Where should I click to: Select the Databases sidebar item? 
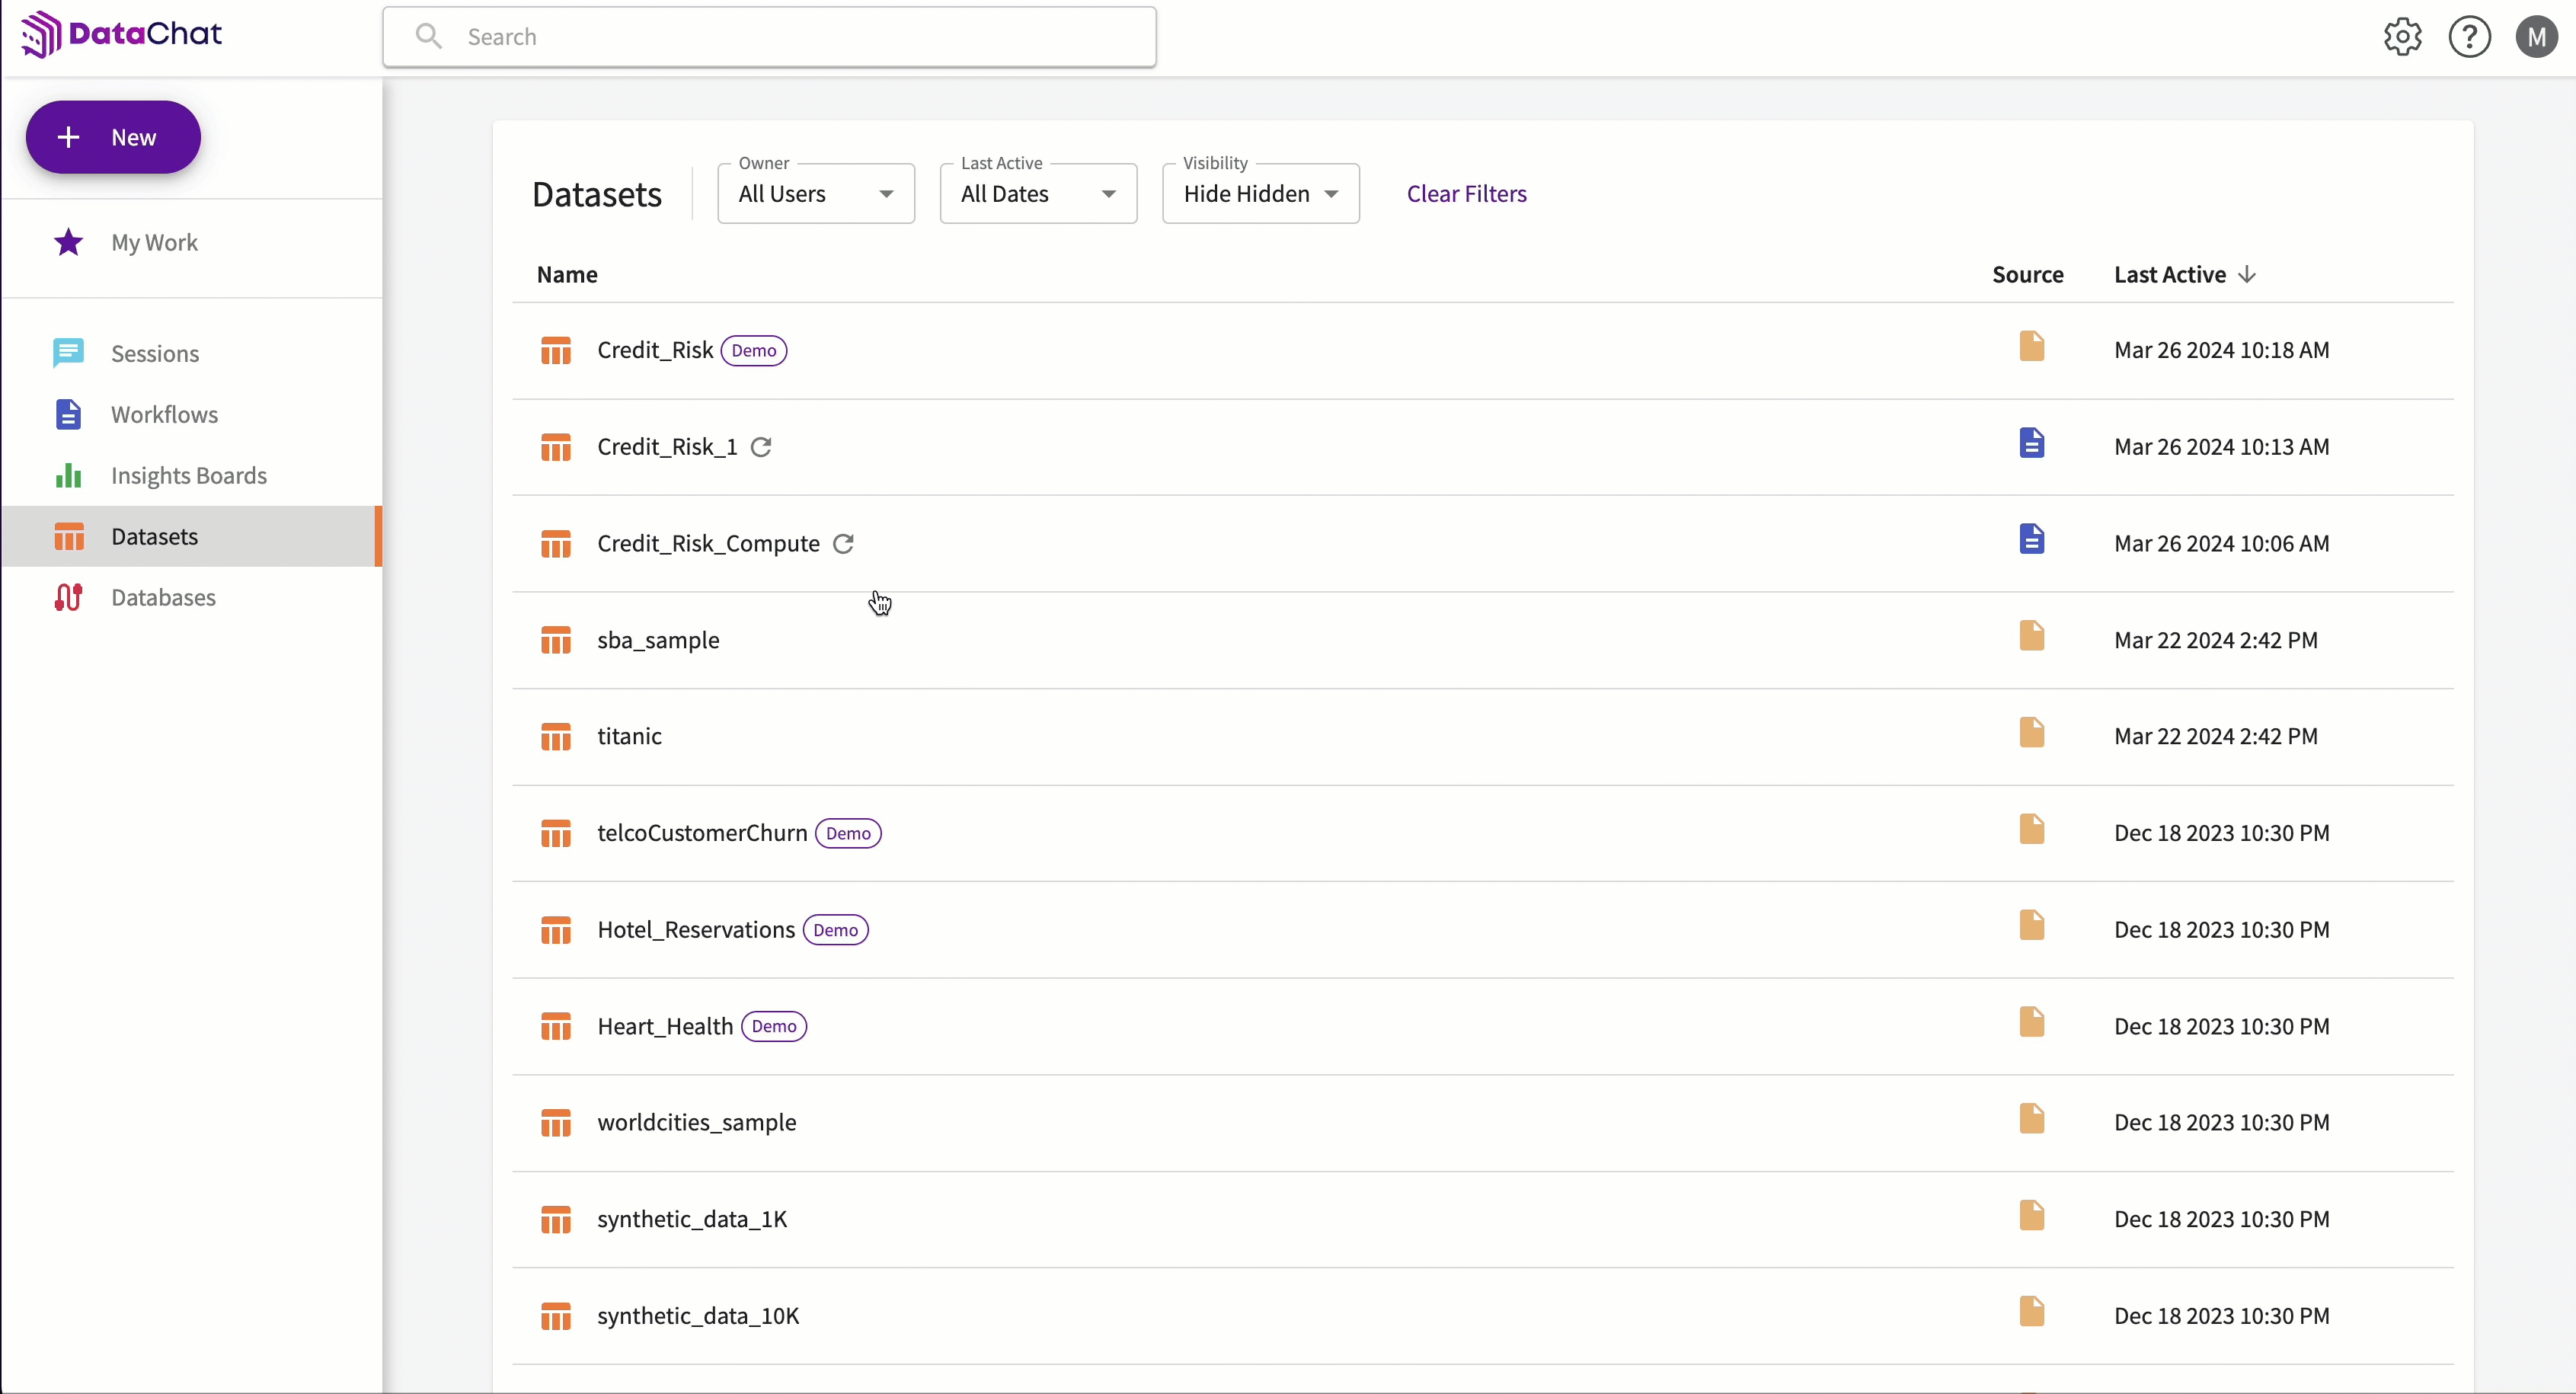tap(163, 596)
